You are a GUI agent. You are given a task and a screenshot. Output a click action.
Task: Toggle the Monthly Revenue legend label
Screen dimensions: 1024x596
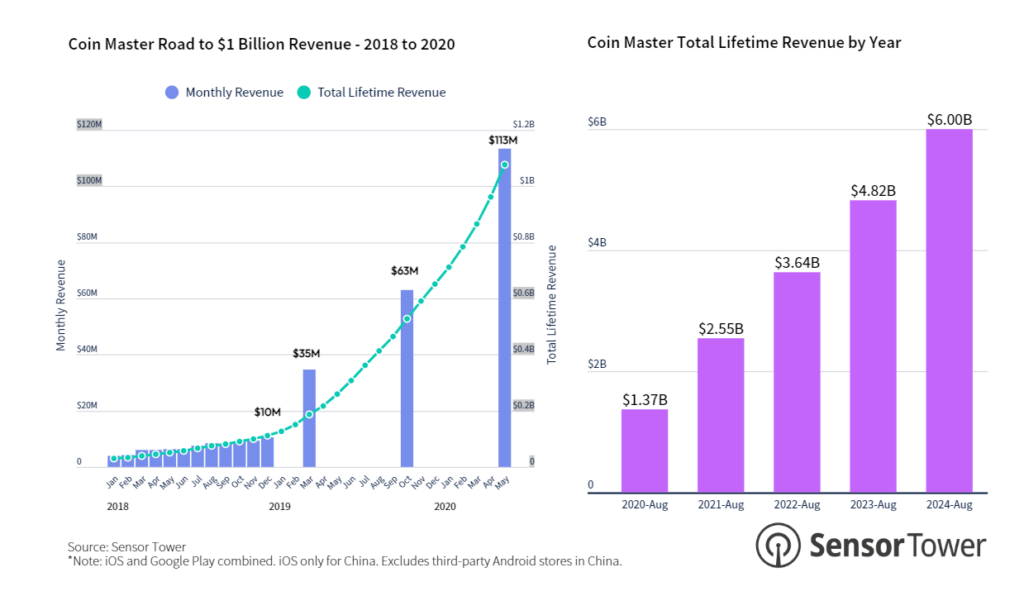pos(234,92)
